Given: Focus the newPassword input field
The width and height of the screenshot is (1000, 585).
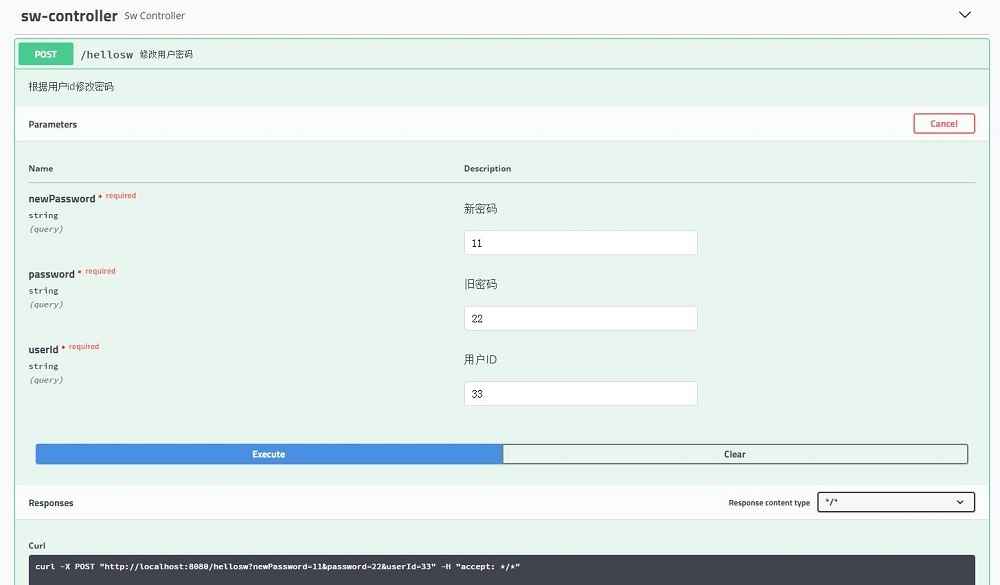Looking at the screenshot, I should 580,243.
